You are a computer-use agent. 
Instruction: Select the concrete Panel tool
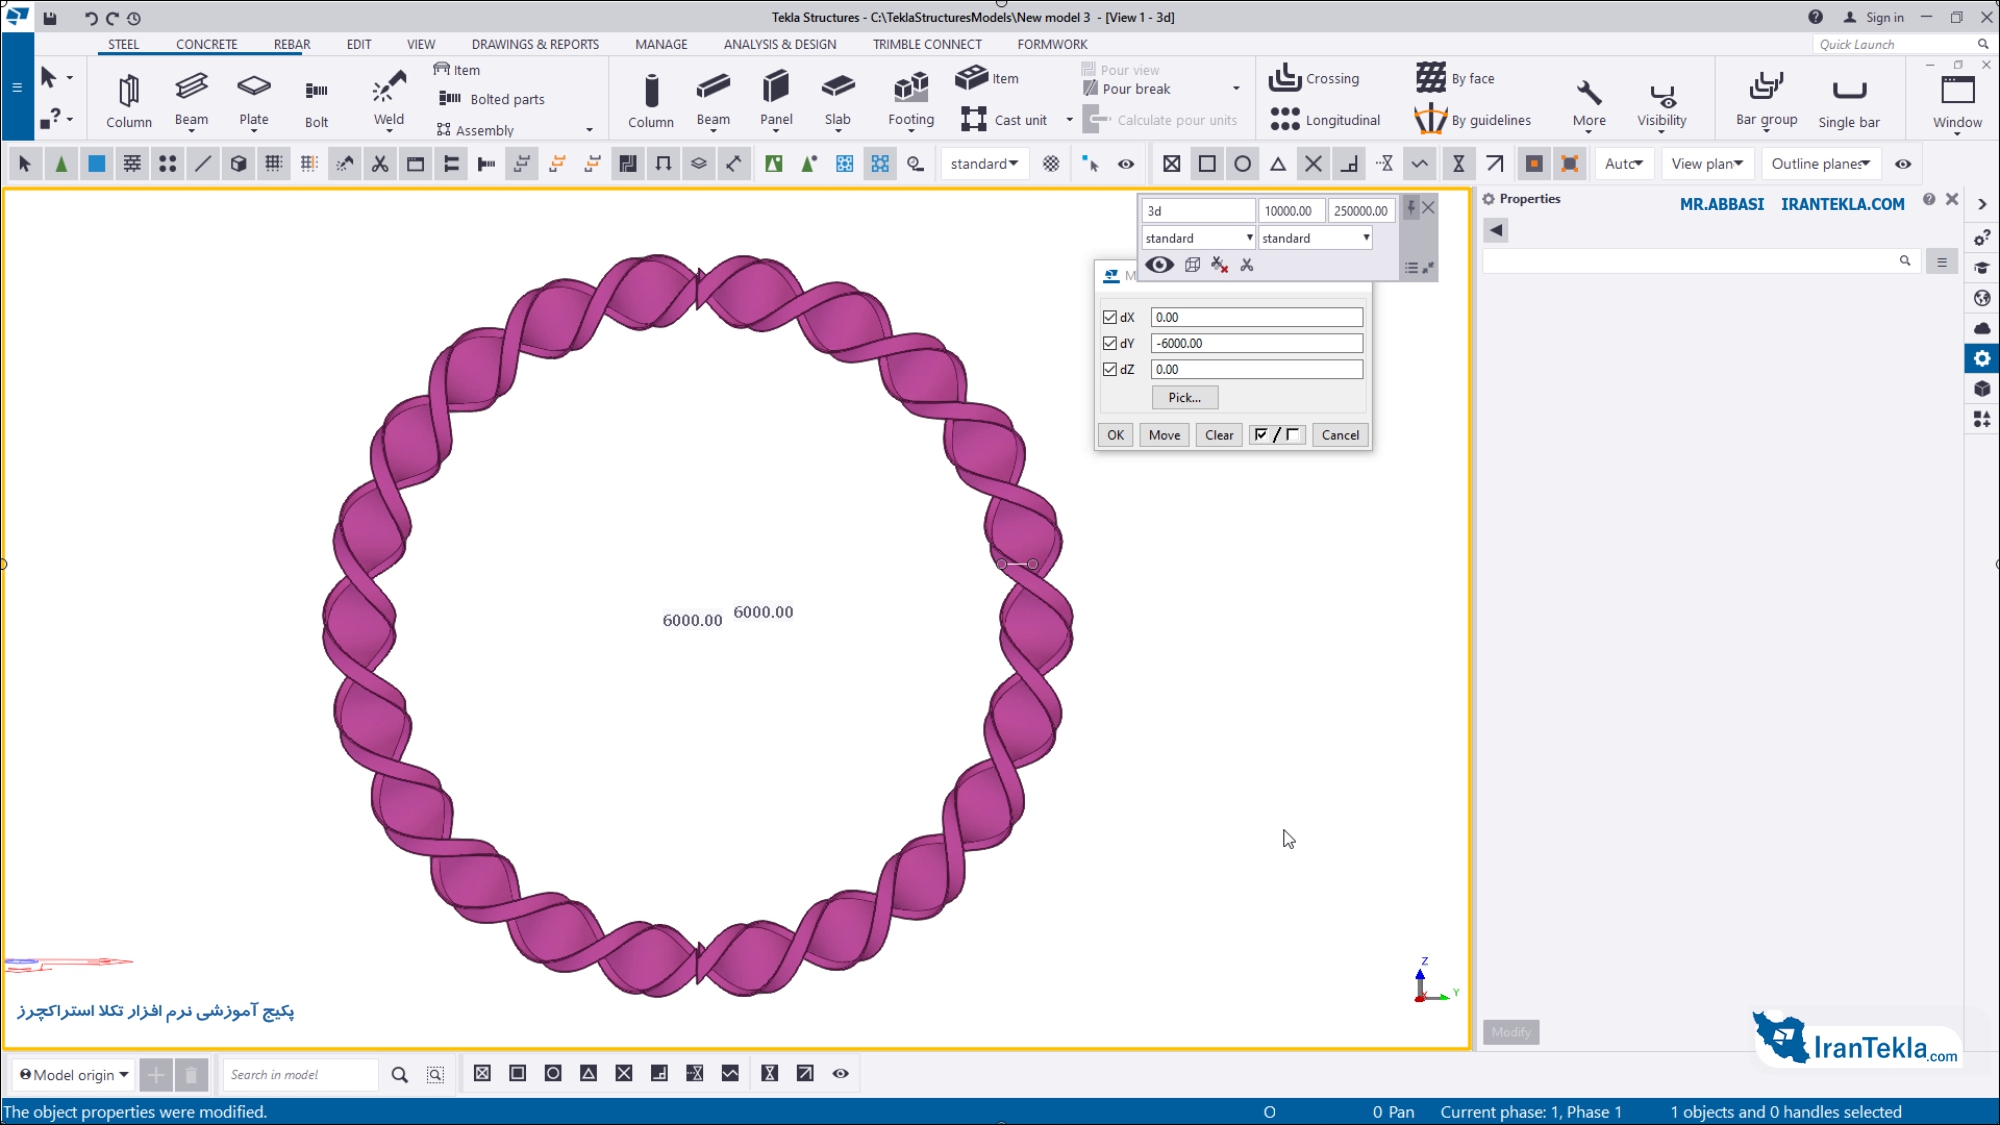[776, 100]
